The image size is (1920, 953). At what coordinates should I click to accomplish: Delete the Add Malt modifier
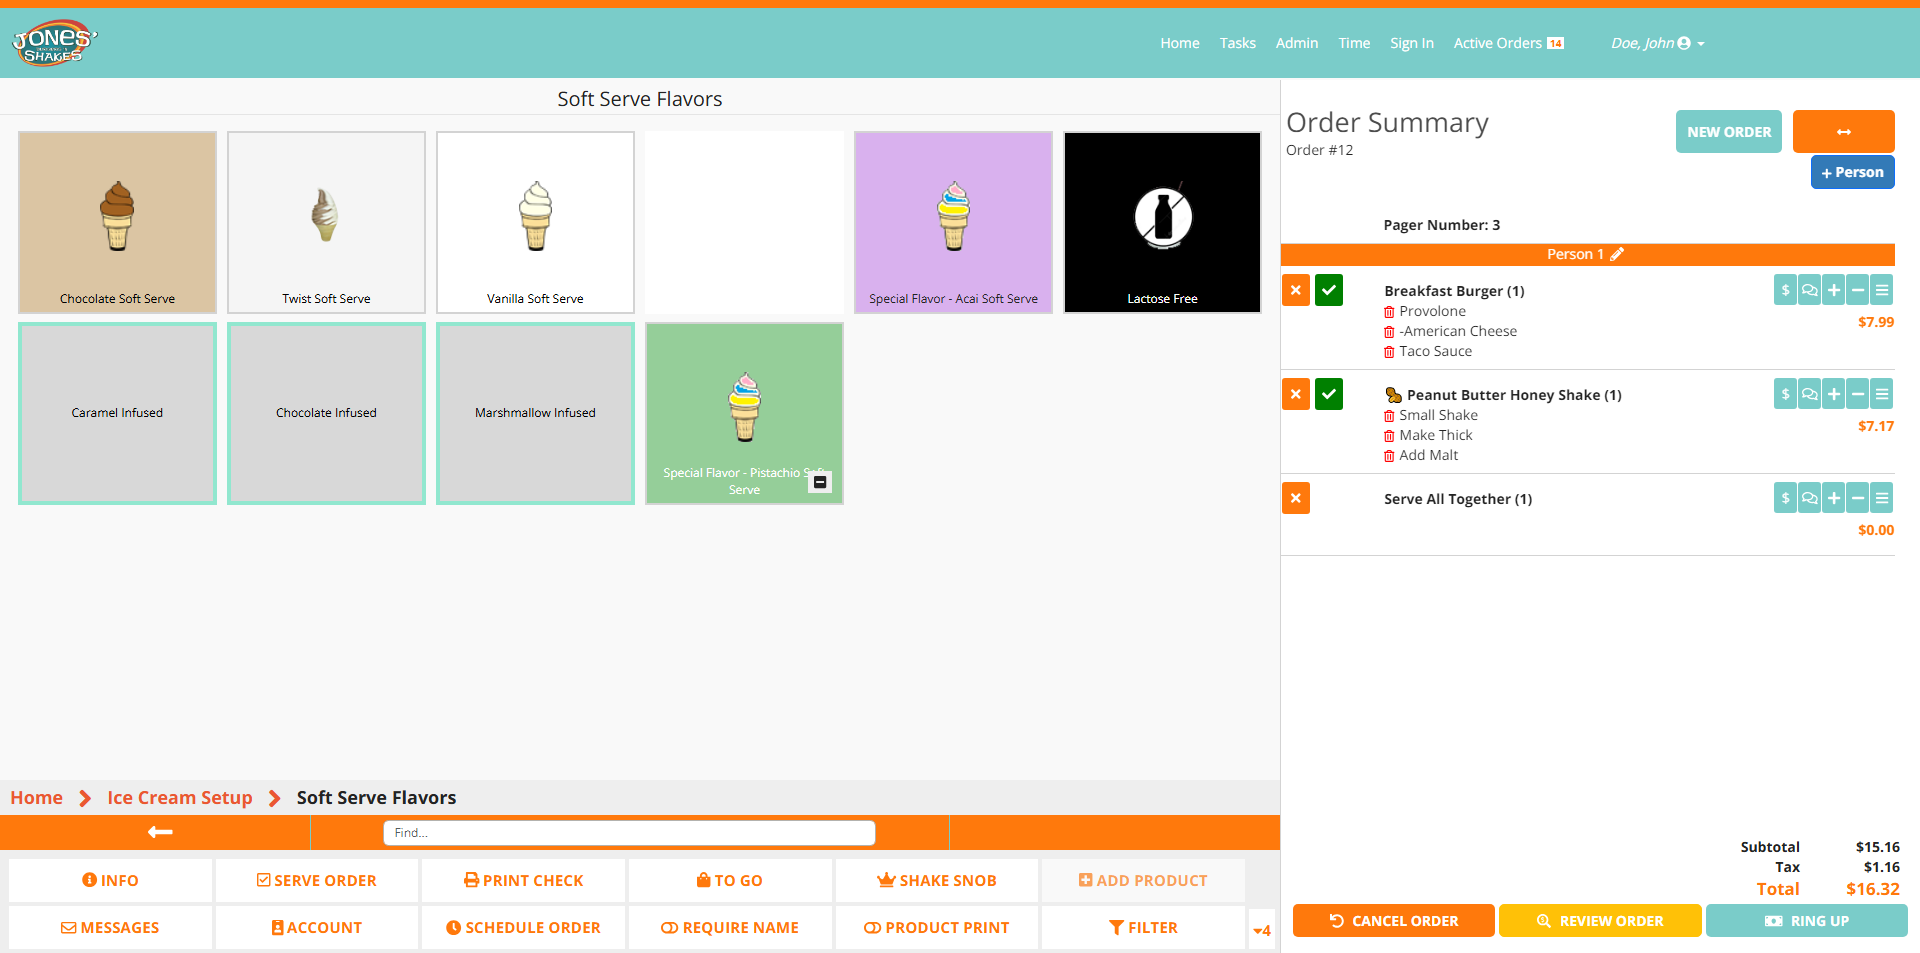coord(1389,456)
